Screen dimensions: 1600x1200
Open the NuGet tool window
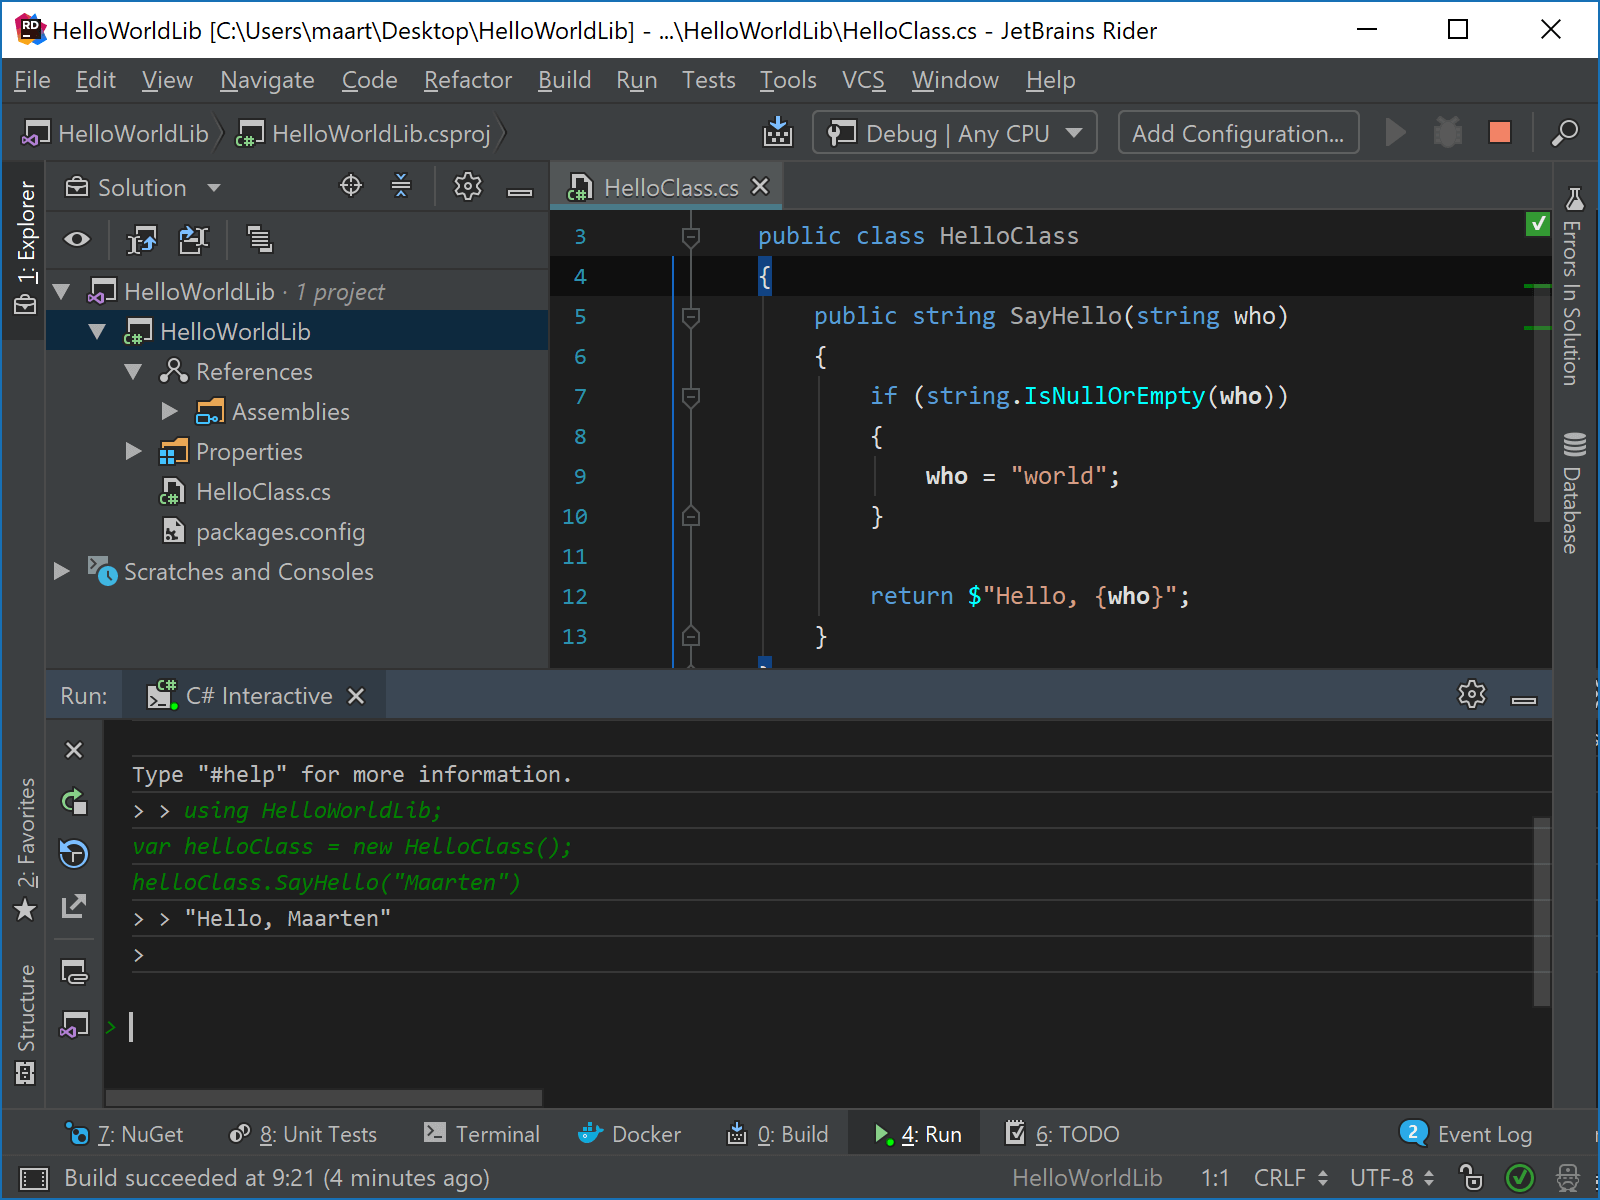(x=124, y=1134)
